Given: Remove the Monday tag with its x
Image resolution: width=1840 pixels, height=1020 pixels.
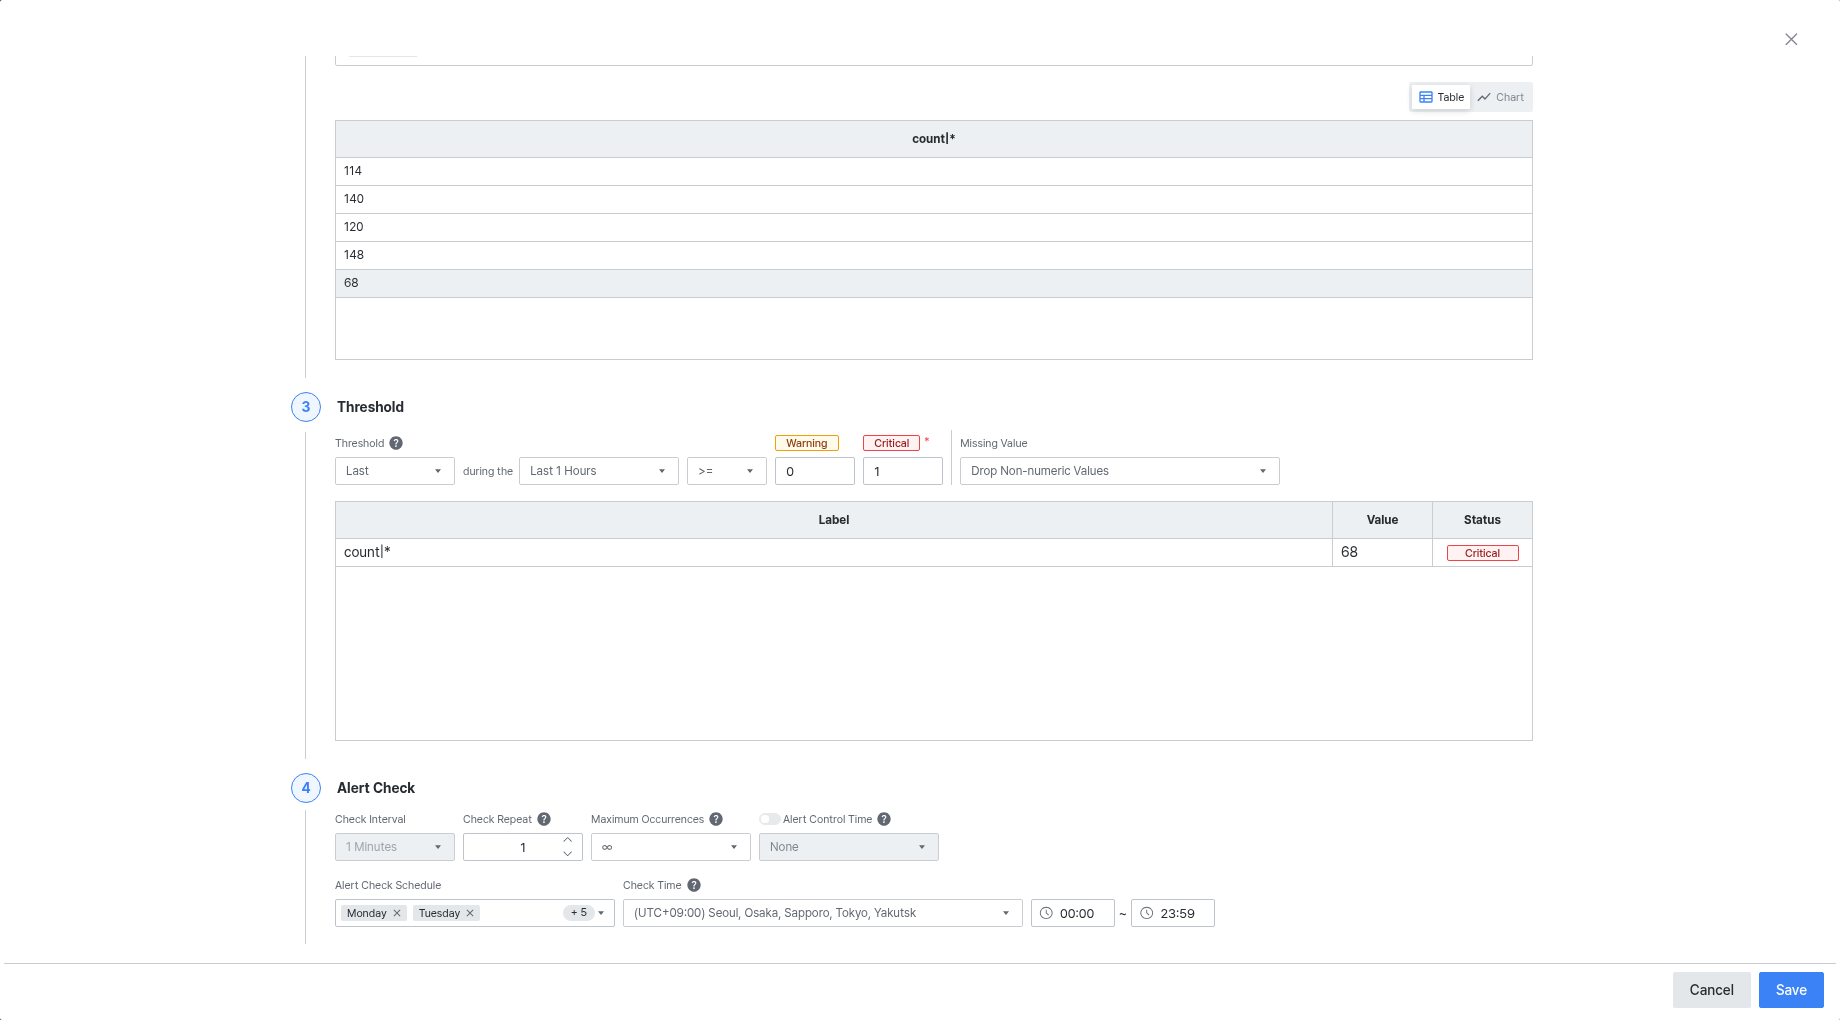Looking at the screenshot, I should 397,913.
